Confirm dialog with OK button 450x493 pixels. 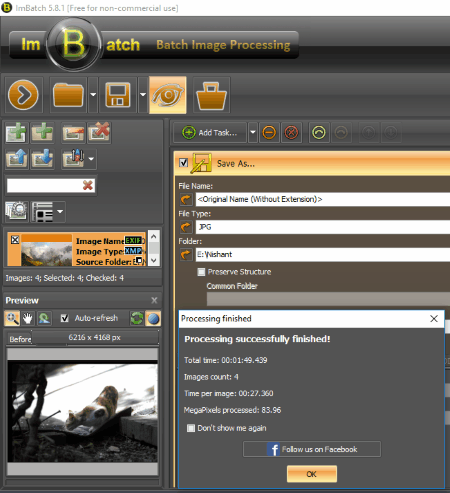click(312, 474)
